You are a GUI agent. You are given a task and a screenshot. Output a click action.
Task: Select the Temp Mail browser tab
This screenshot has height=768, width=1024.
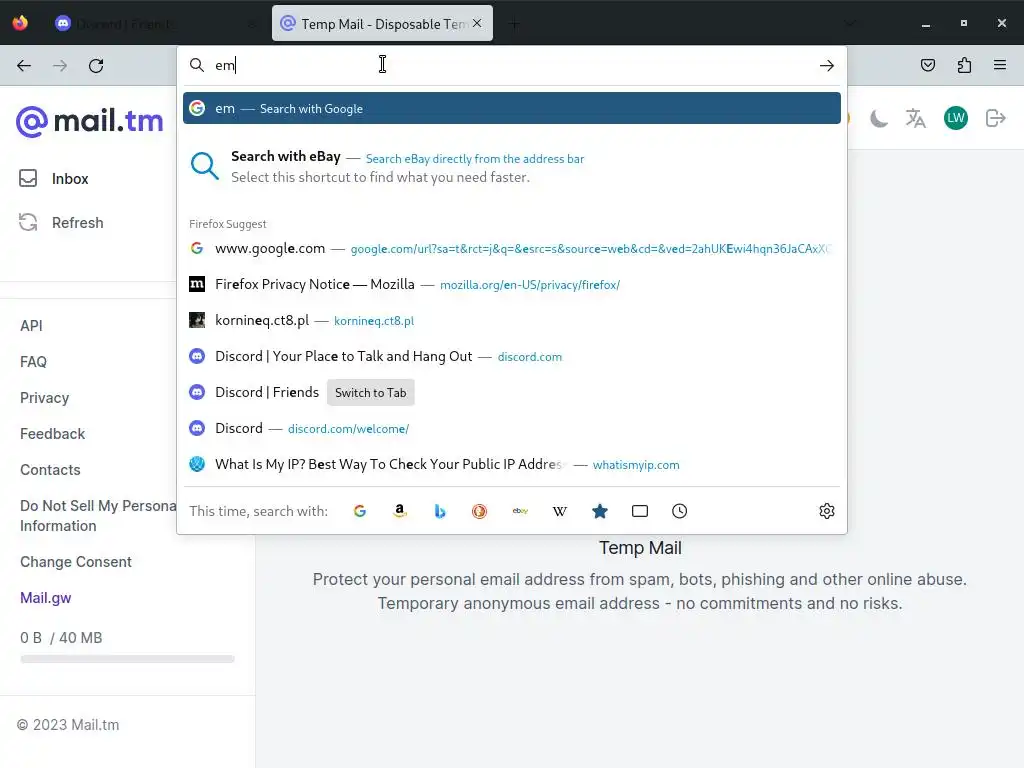(x=382, y=24)
